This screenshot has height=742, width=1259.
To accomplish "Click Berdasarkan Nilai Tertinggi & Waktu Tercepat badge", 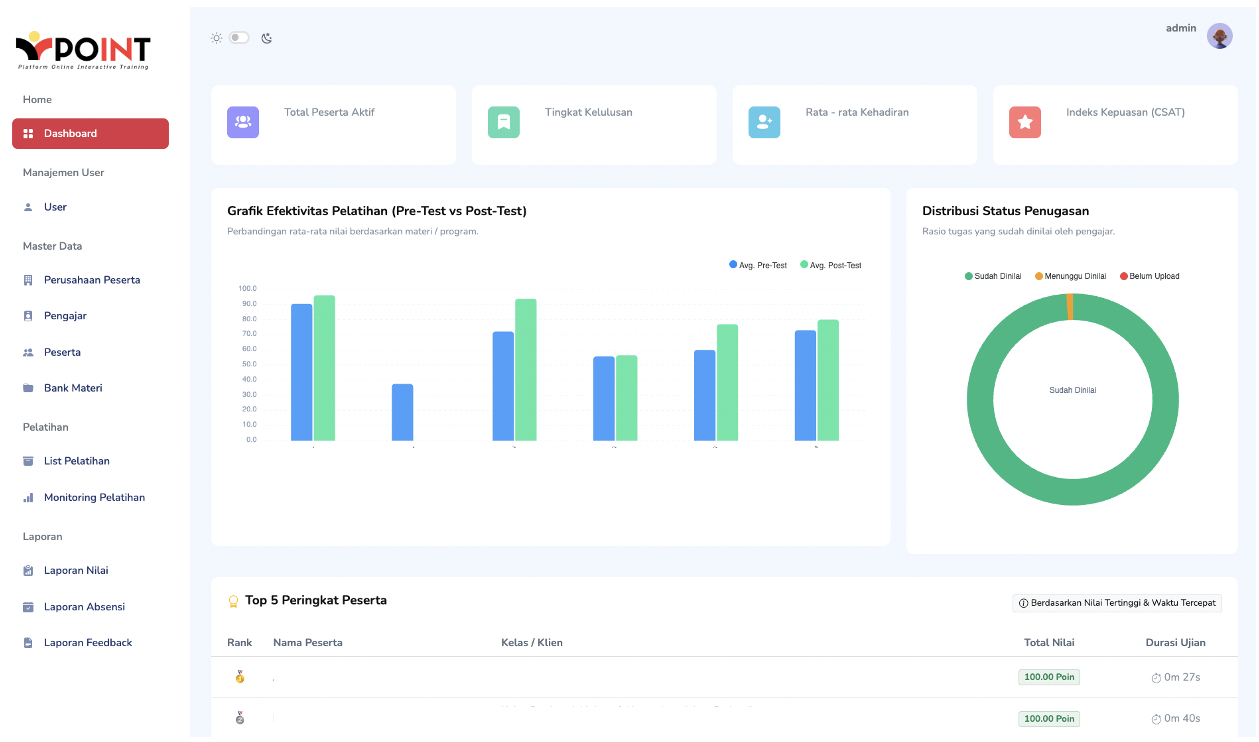I will [1117, 603].
